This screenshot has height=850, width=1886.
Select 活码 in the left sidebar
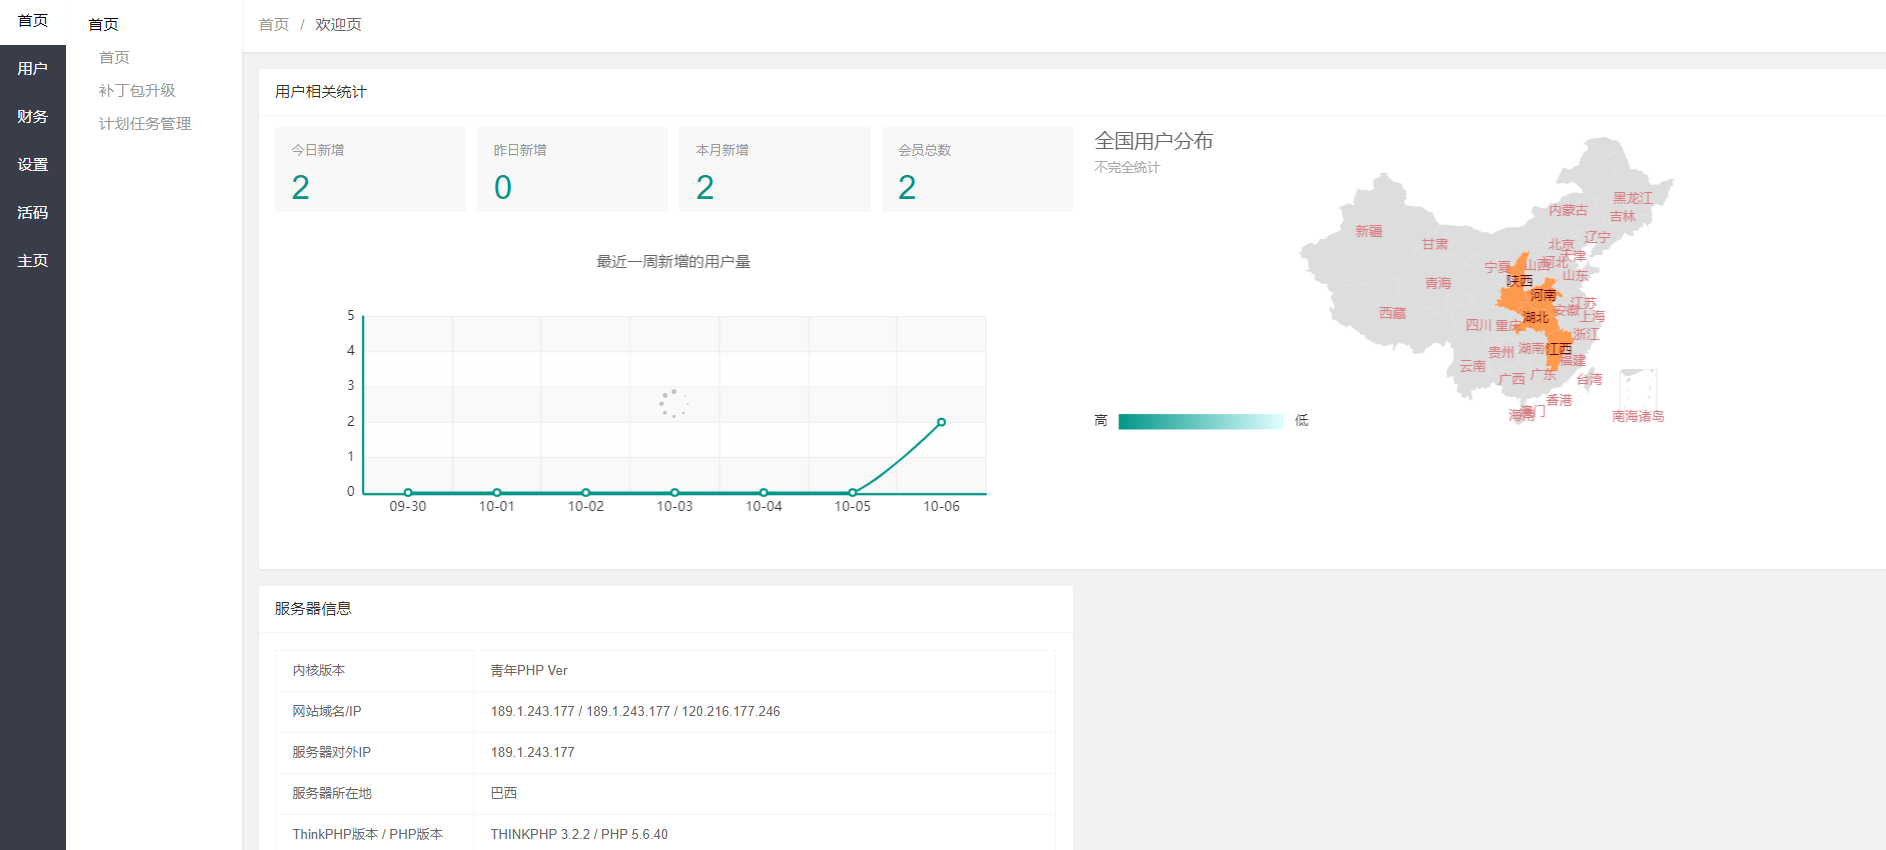(x=32, y=212)
